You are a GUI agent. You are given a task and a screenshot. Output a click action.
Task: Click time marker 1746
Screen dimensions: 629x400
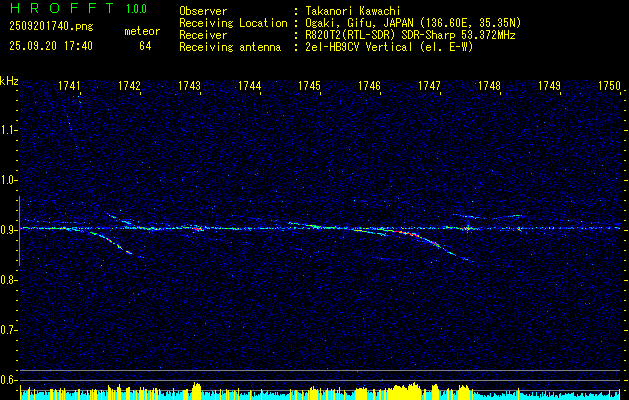369,86
